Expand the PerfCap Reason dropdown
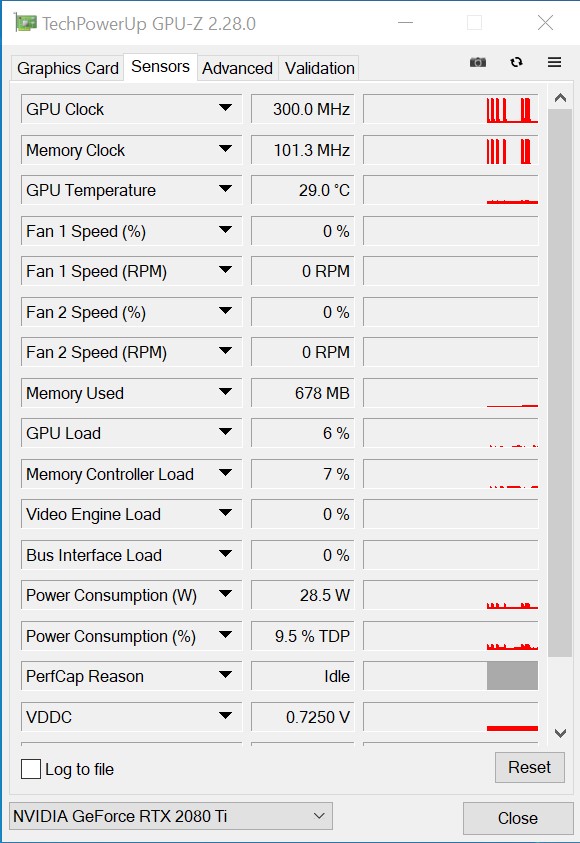The width and height of the screenshot is (580, 843). pos(225,675)
